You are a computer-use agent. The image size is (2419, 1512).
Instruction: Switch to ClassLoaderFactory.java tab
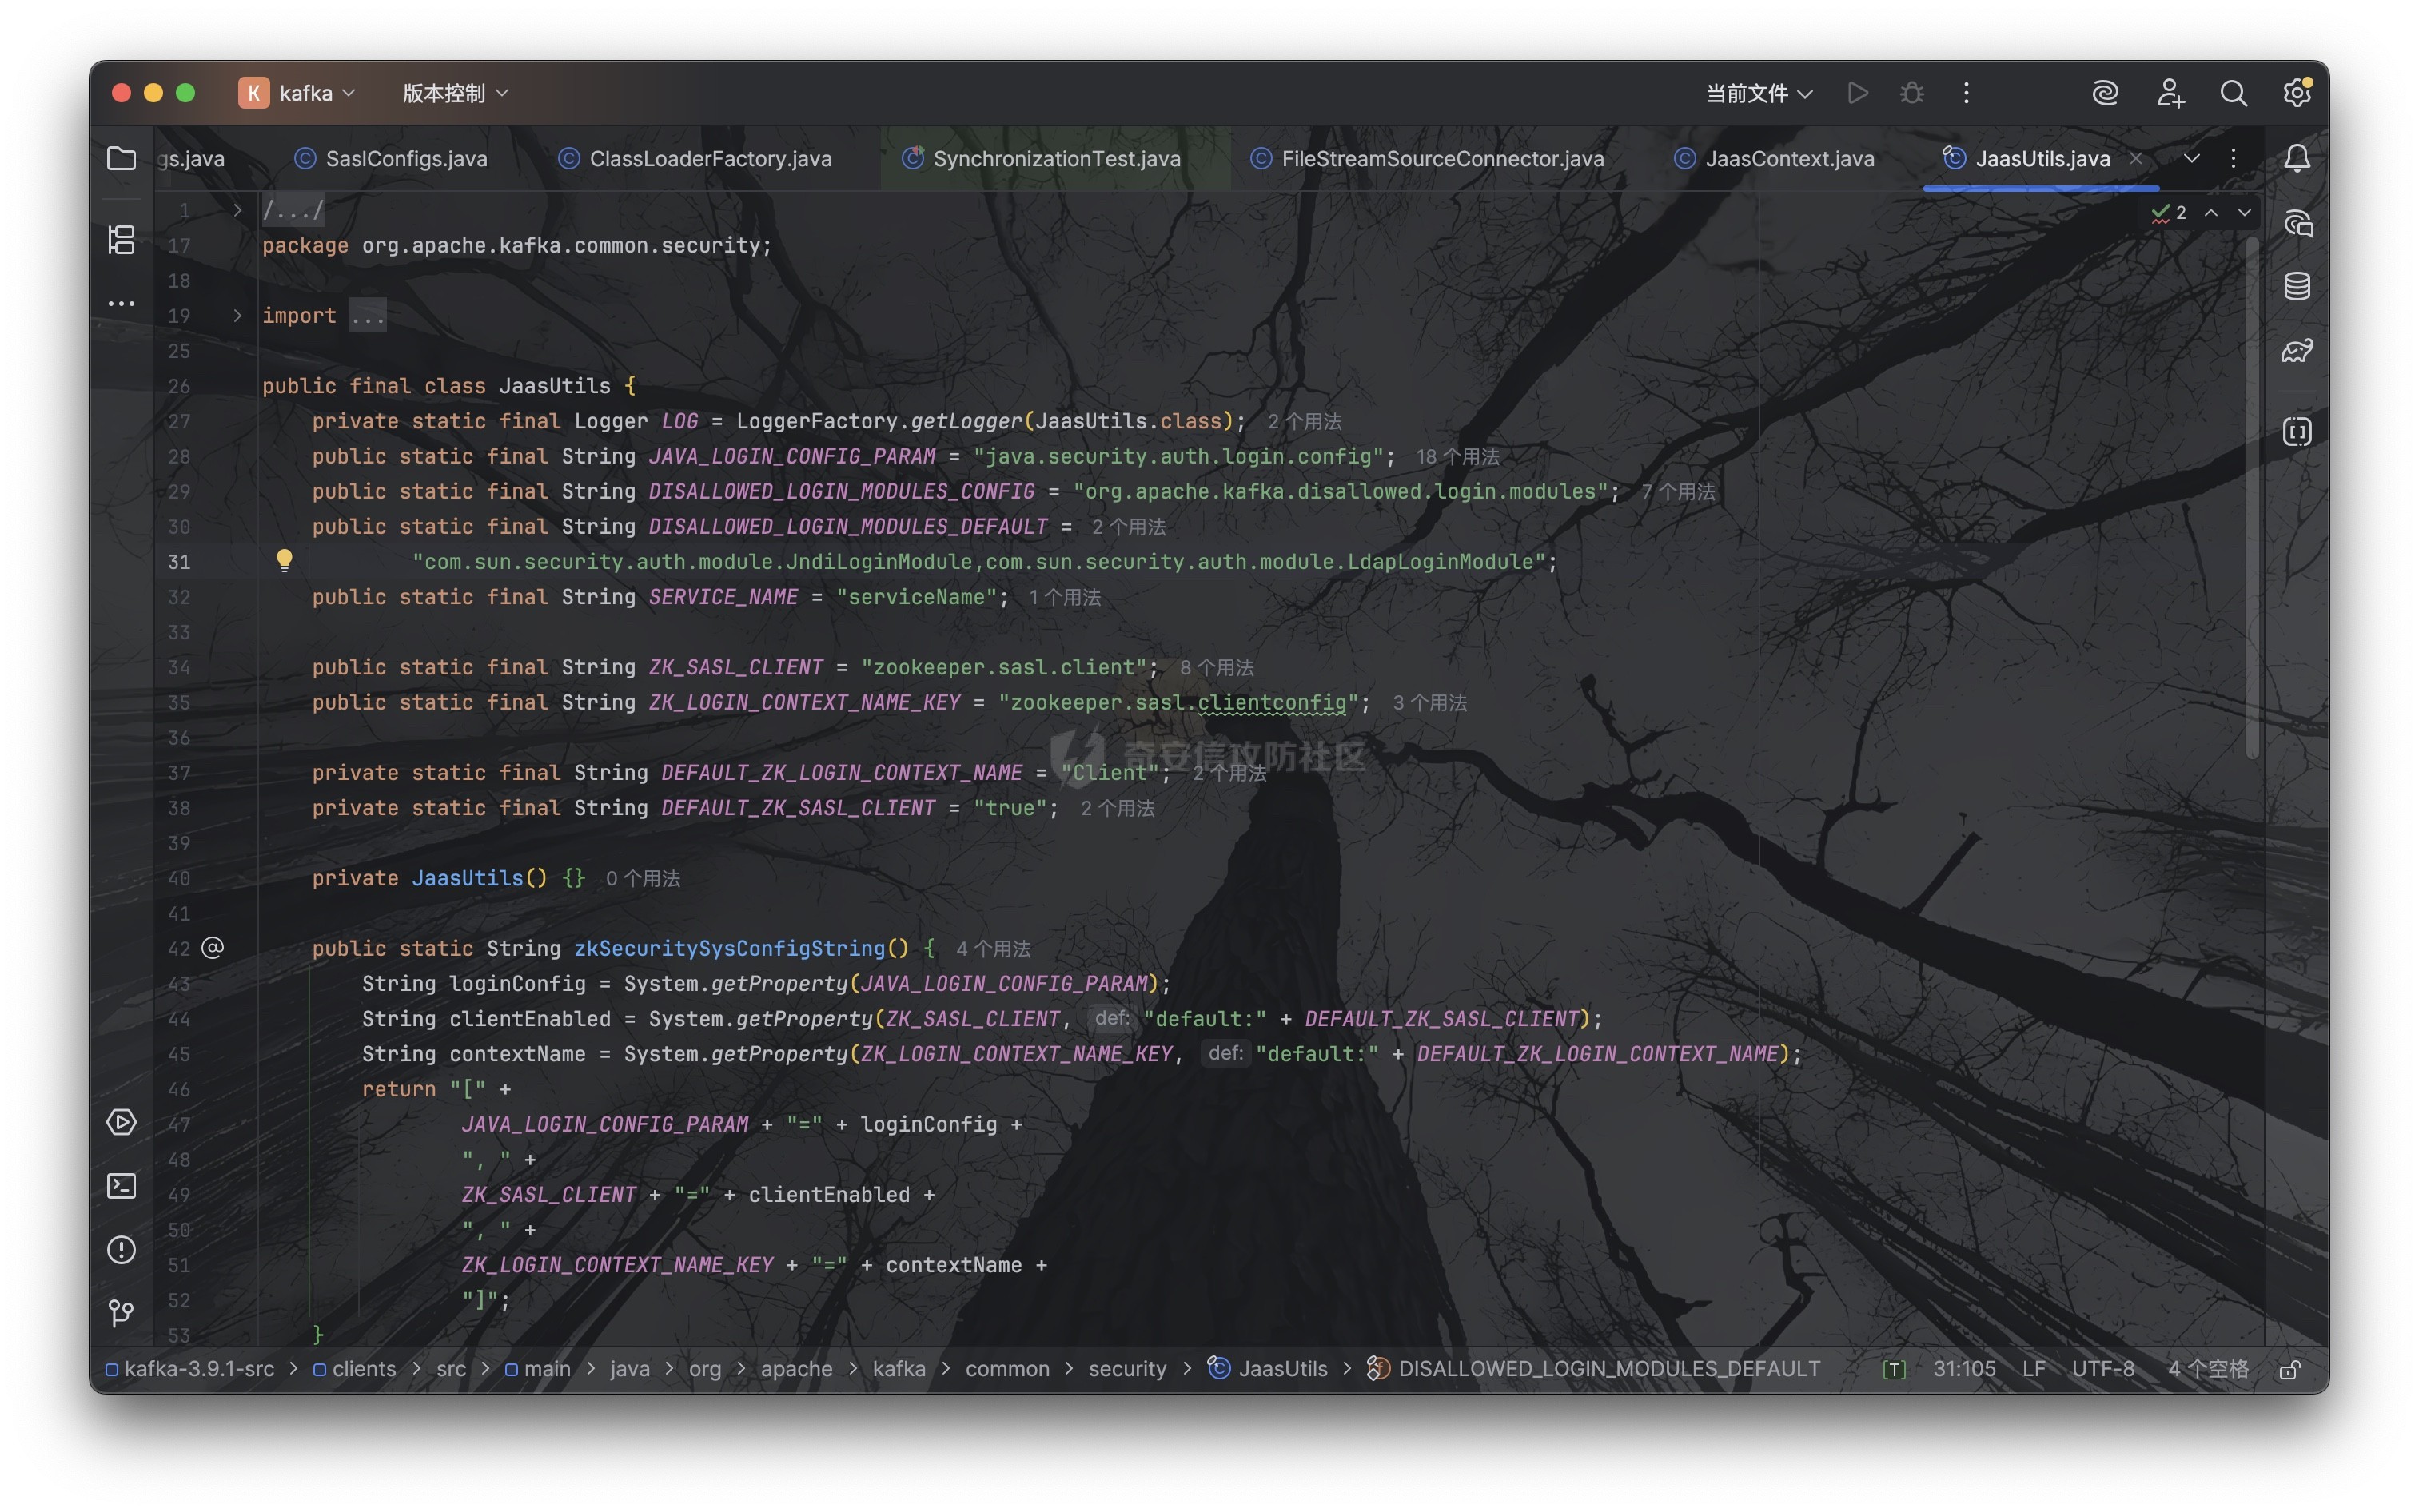[695, 158]
